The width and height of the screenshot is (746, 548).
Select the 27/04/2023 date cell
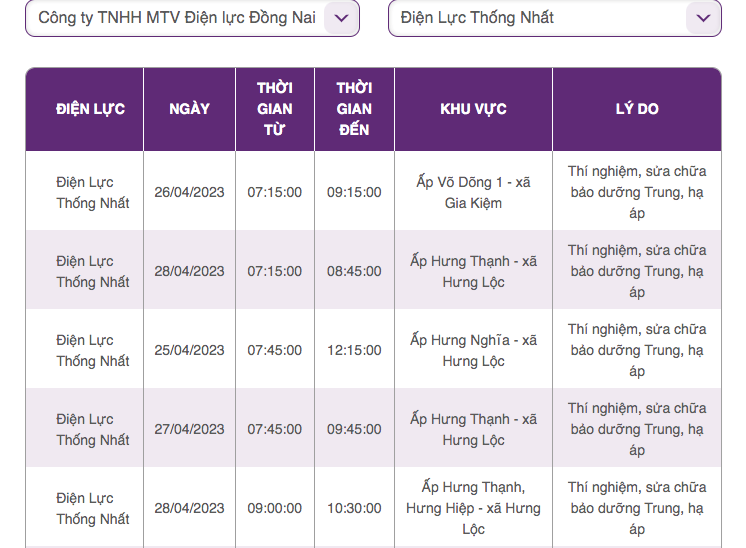coord(189,429)
